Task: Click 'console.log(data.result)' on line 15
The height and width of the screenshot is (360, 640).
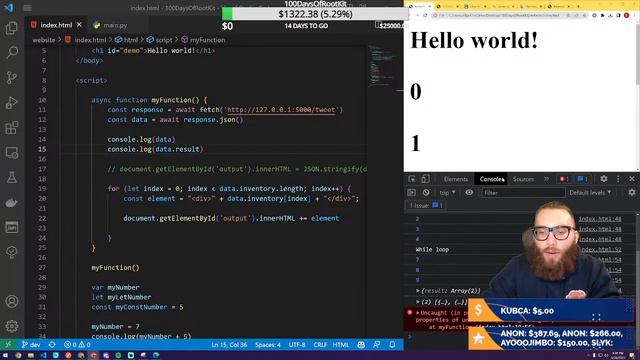Action: (155, 149)
